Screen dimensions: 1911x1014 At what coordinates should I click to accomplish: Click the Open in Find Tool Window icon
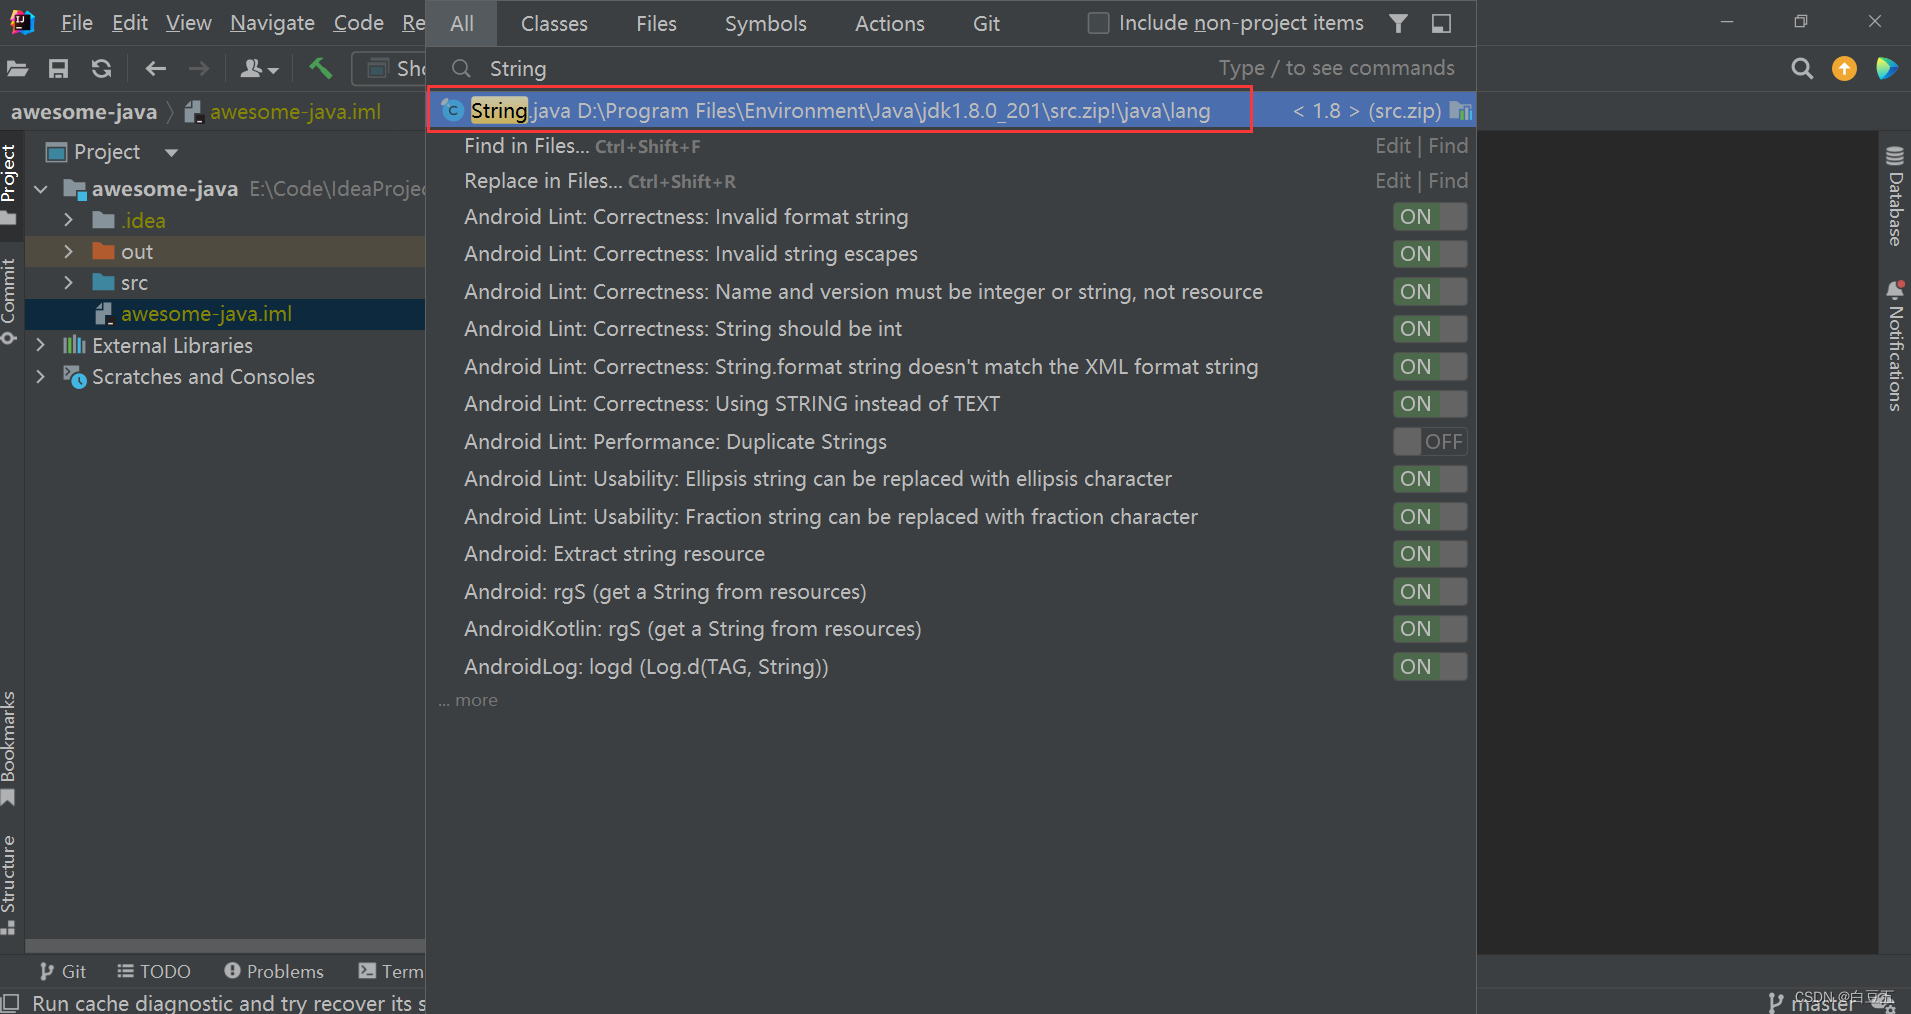1441,23
